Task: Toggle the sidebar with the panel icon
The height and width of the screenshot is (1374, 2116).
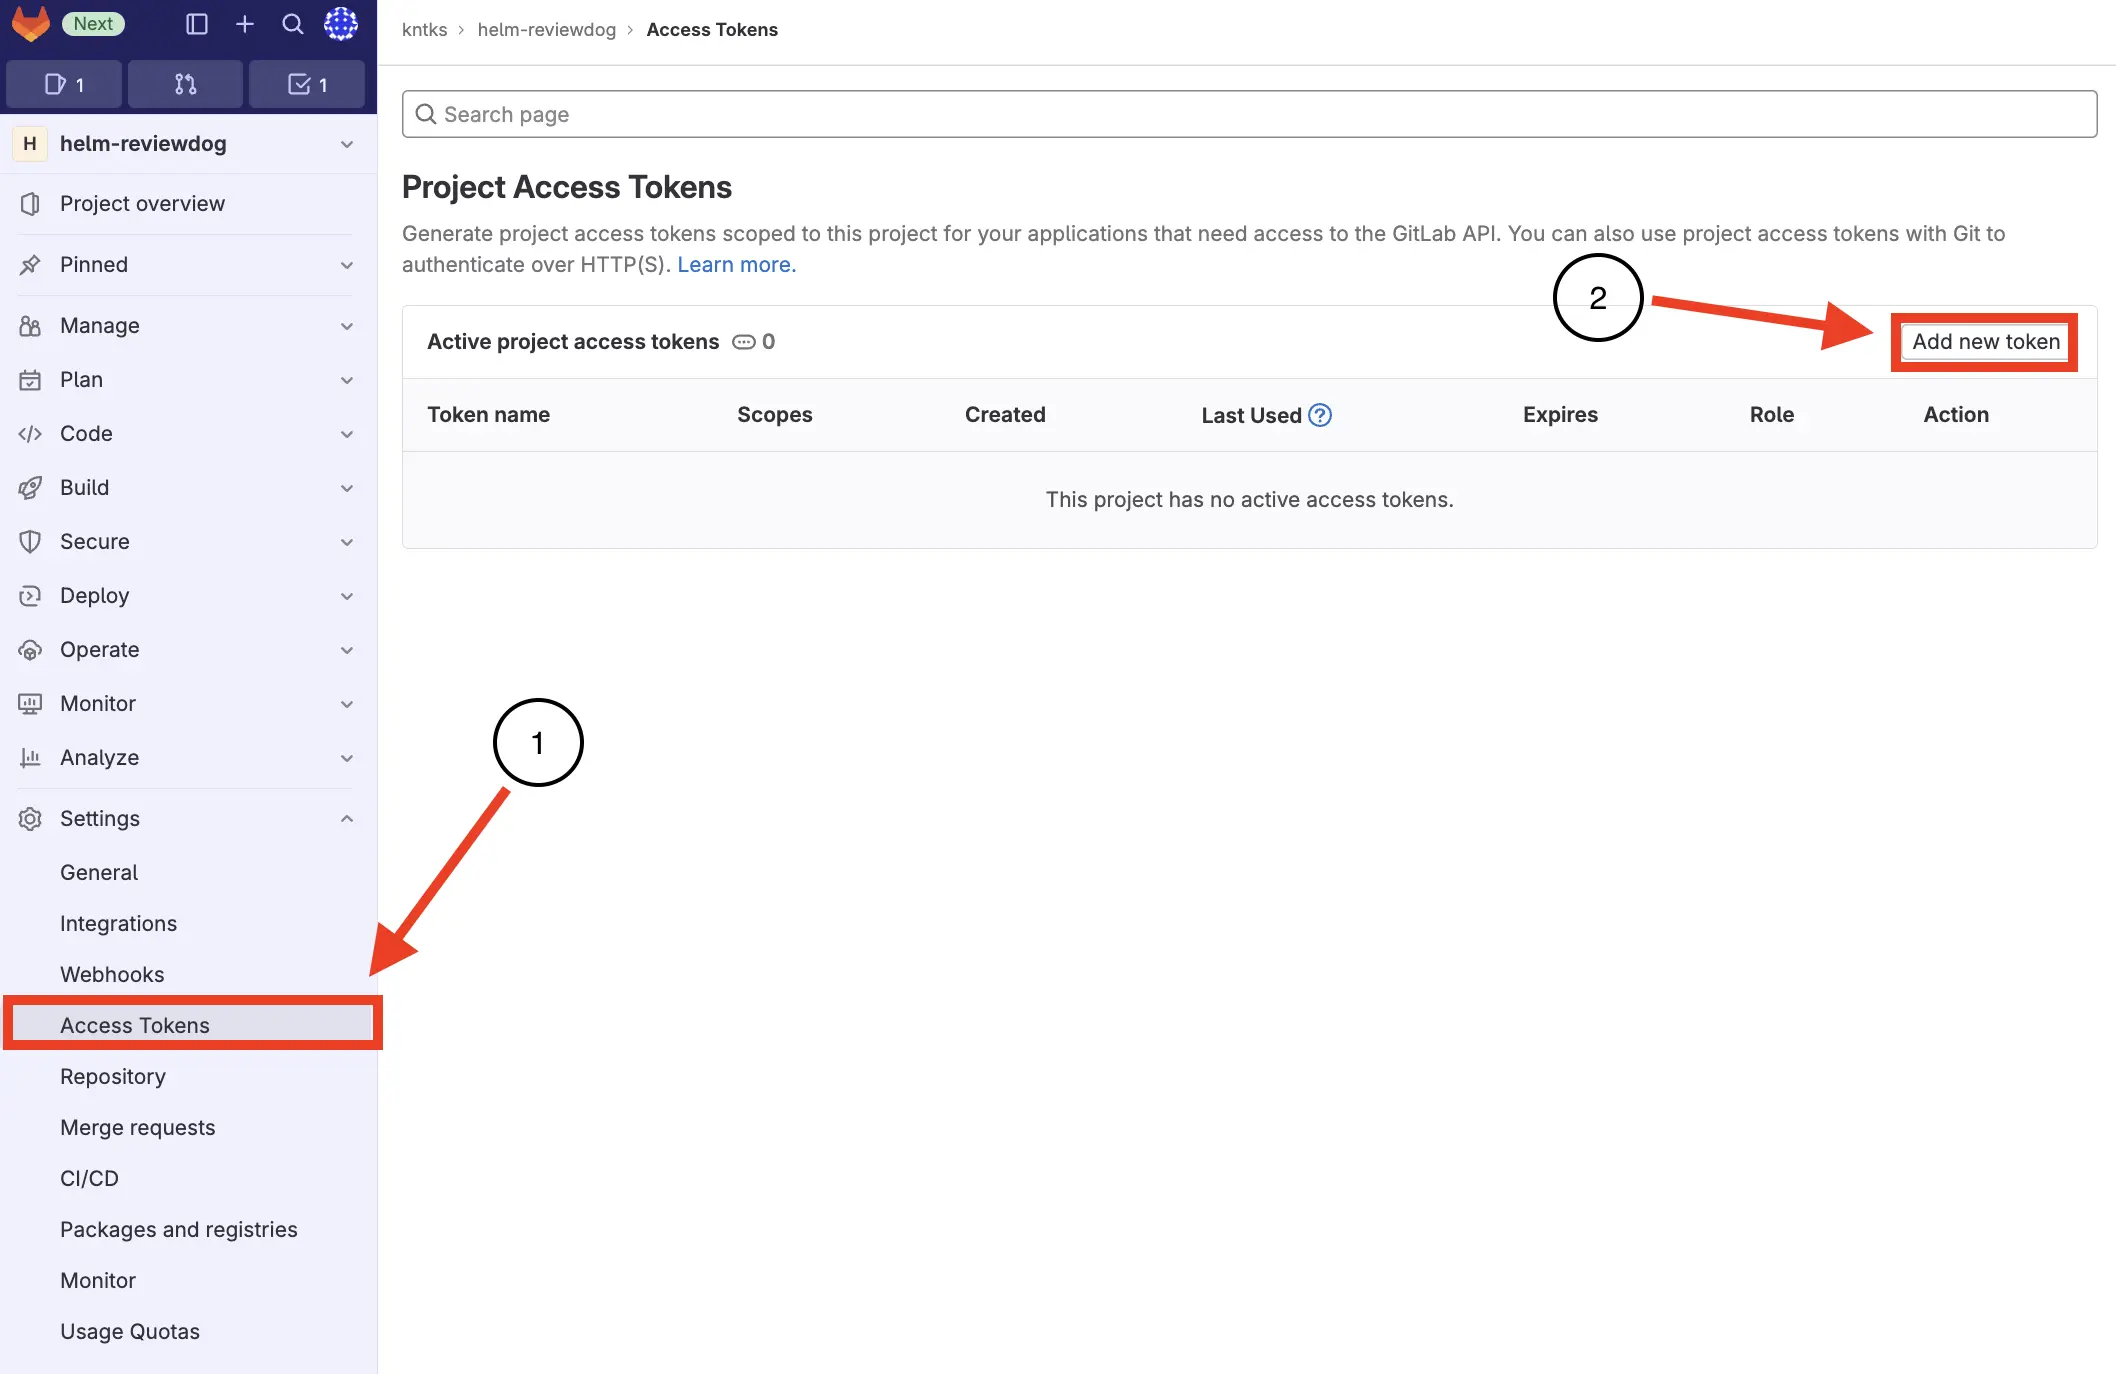Action: (x=196, y=24)
